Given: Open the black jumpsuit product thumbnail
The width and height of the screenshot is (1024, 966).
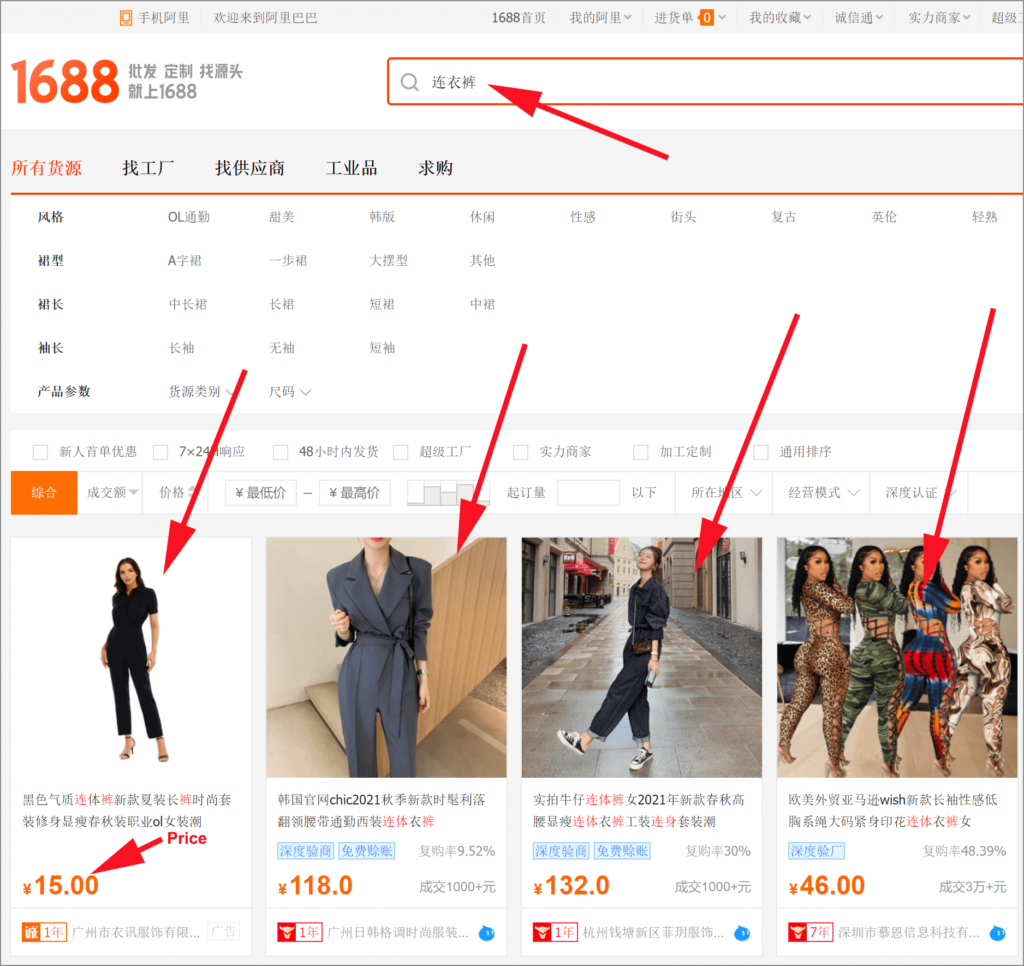Looking at the screenshot, I should pyautogui.click(x=131, y=657).
